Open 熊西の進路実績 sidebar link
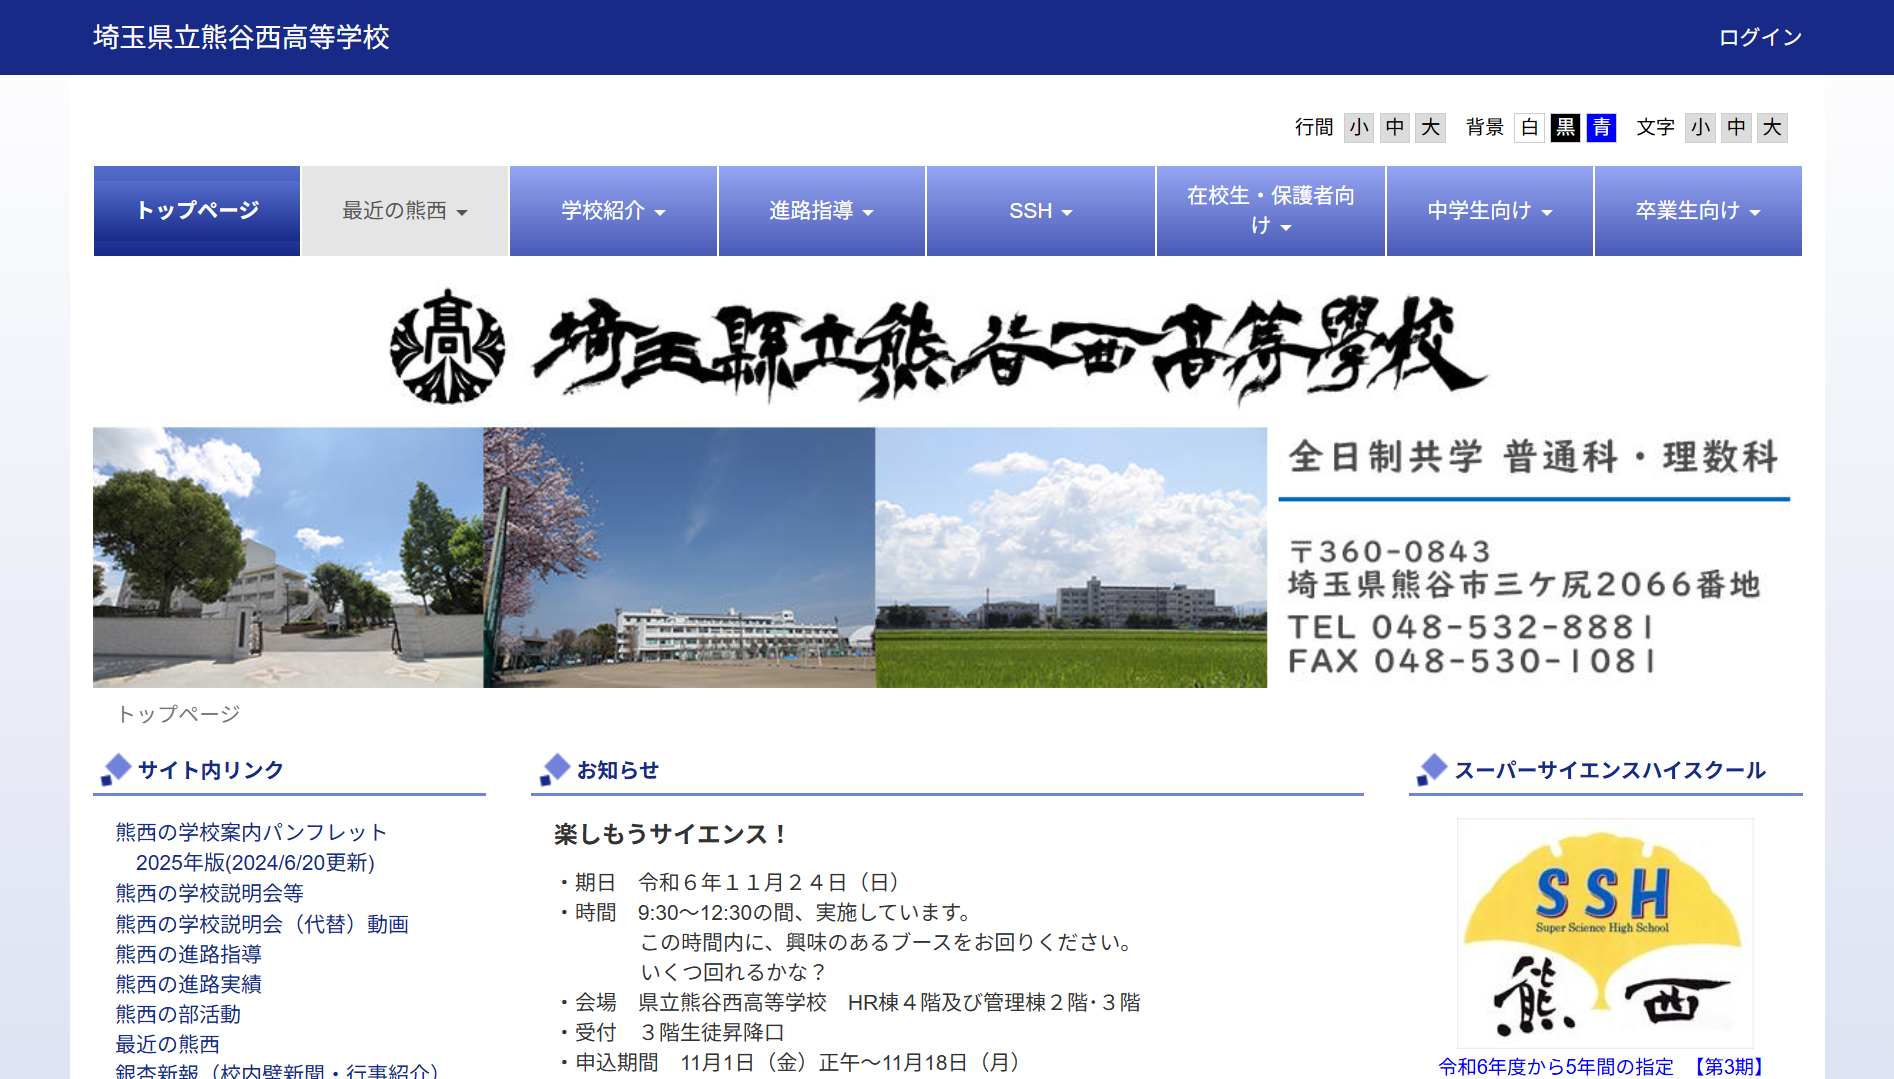The width and height of the screenshot is (1894, 1079). 188,984
